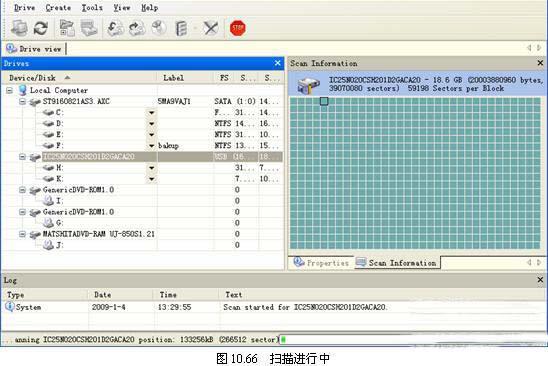Click the Log Text column header
548x366 pixels.
[383, 295]
